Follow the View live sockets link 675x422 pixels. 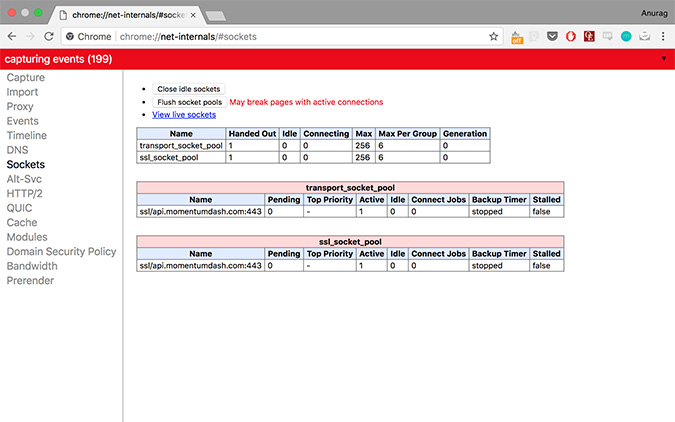[183, 115]
